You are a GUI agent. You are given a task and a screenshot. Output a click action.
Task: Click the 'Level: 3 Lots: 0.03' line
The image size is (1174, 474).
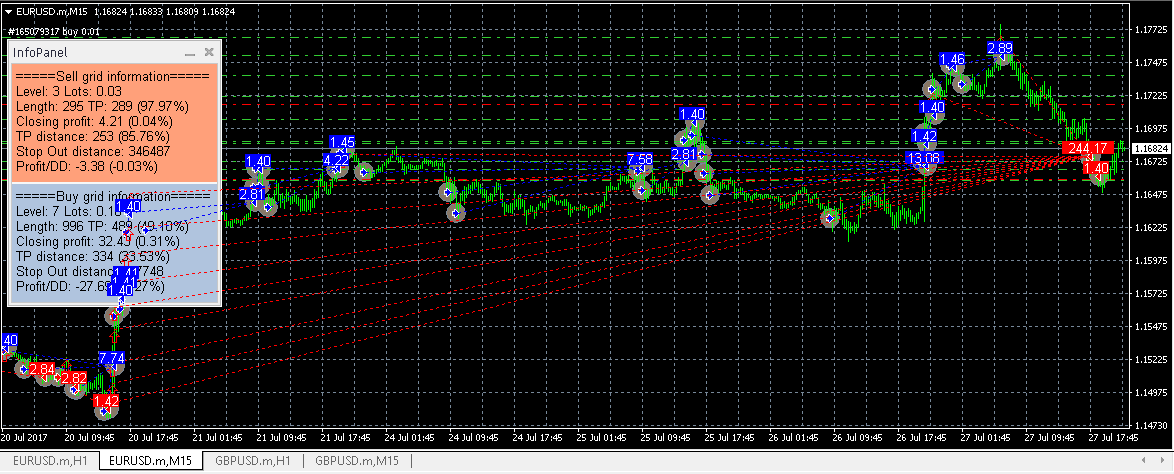coord(70,90)
